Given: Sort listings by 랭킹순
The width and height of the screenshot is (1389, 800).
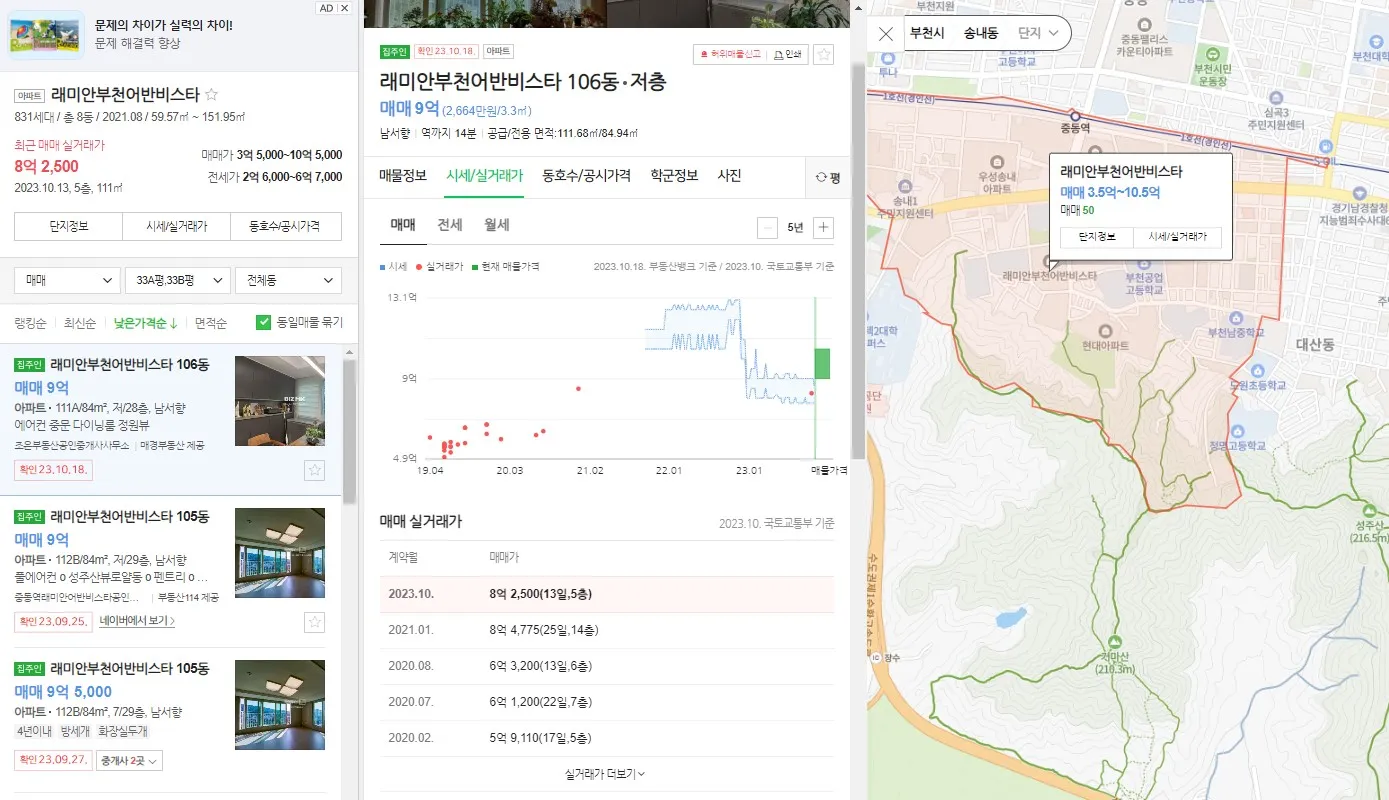Looking at the screenshot, I should click(30, 323).
